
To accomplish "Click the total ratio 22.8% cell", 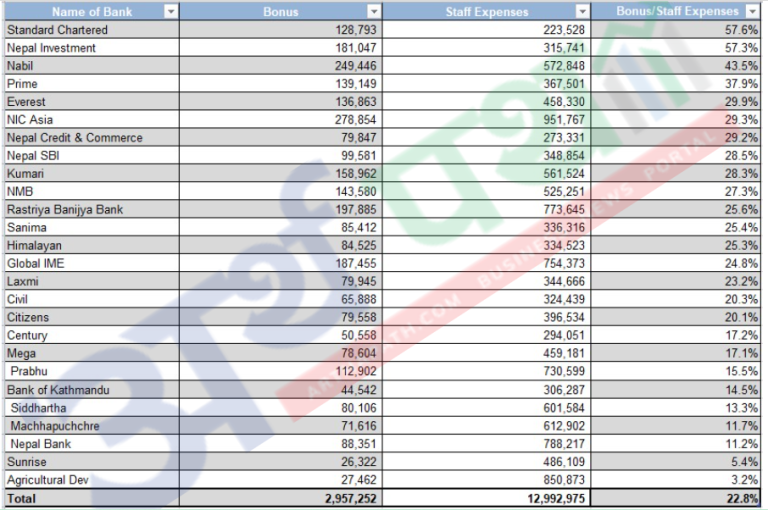I will 676,498.
